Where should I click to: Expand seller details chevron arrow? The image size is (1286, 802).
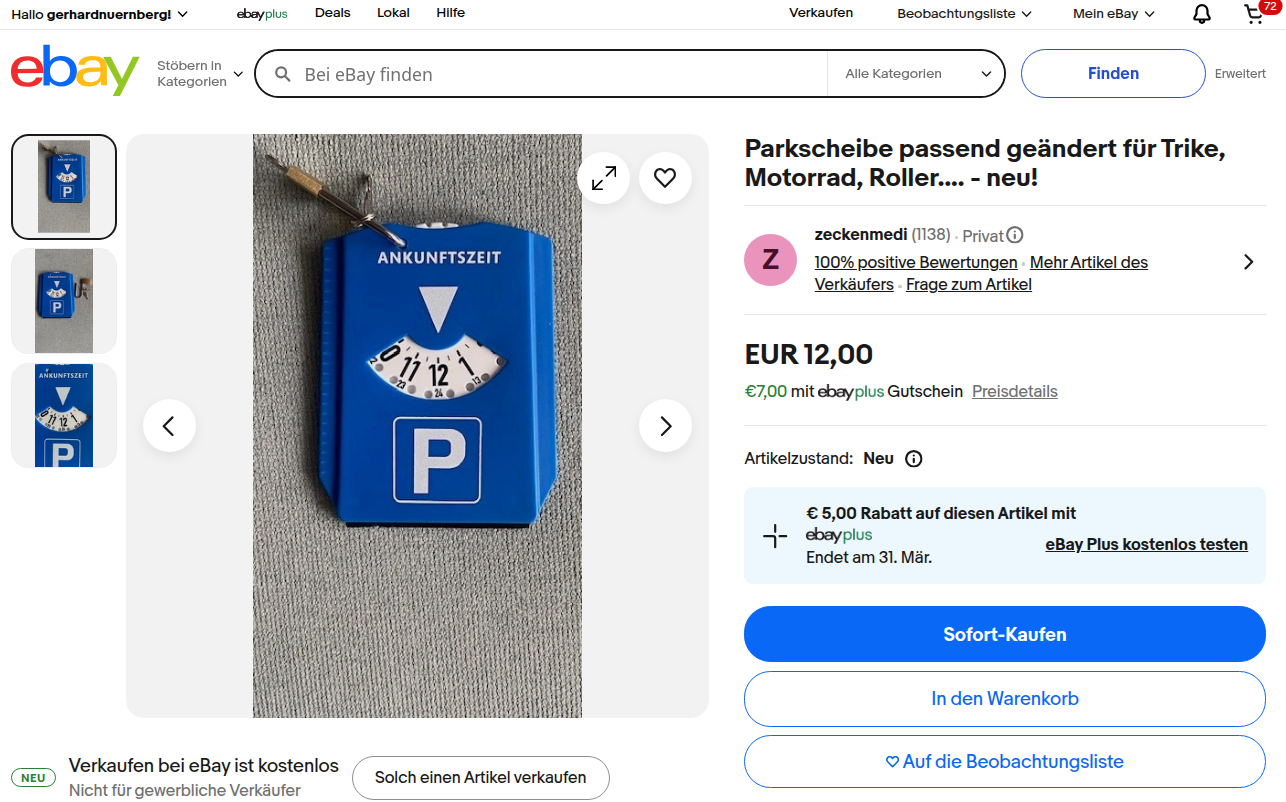[x=1248, y=262]
